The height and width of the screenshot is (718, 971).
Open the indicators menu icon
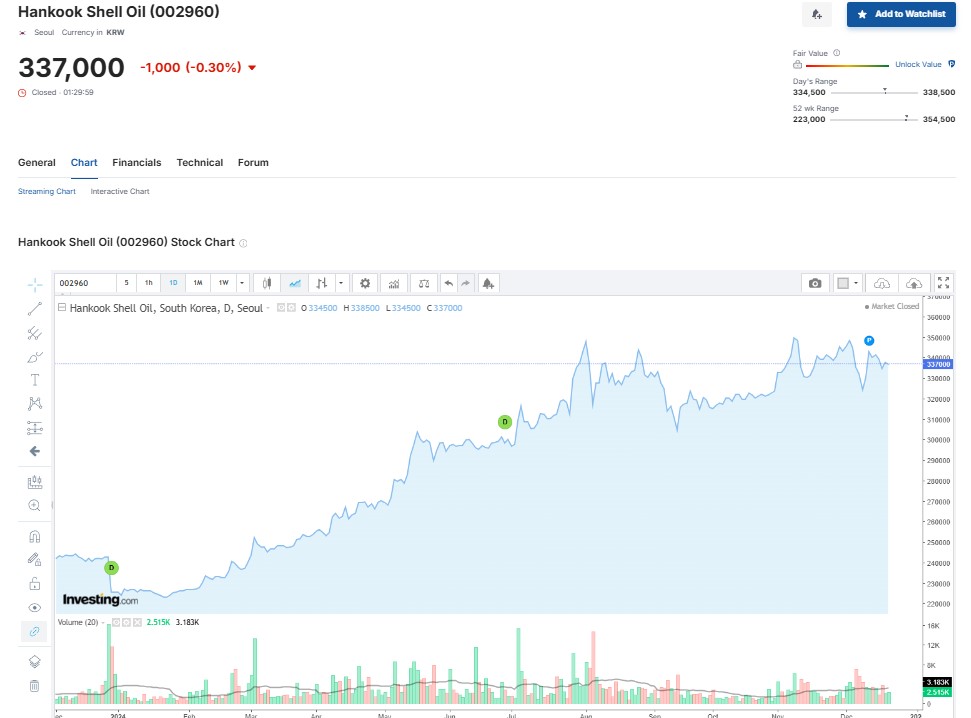tap(394, 283)
